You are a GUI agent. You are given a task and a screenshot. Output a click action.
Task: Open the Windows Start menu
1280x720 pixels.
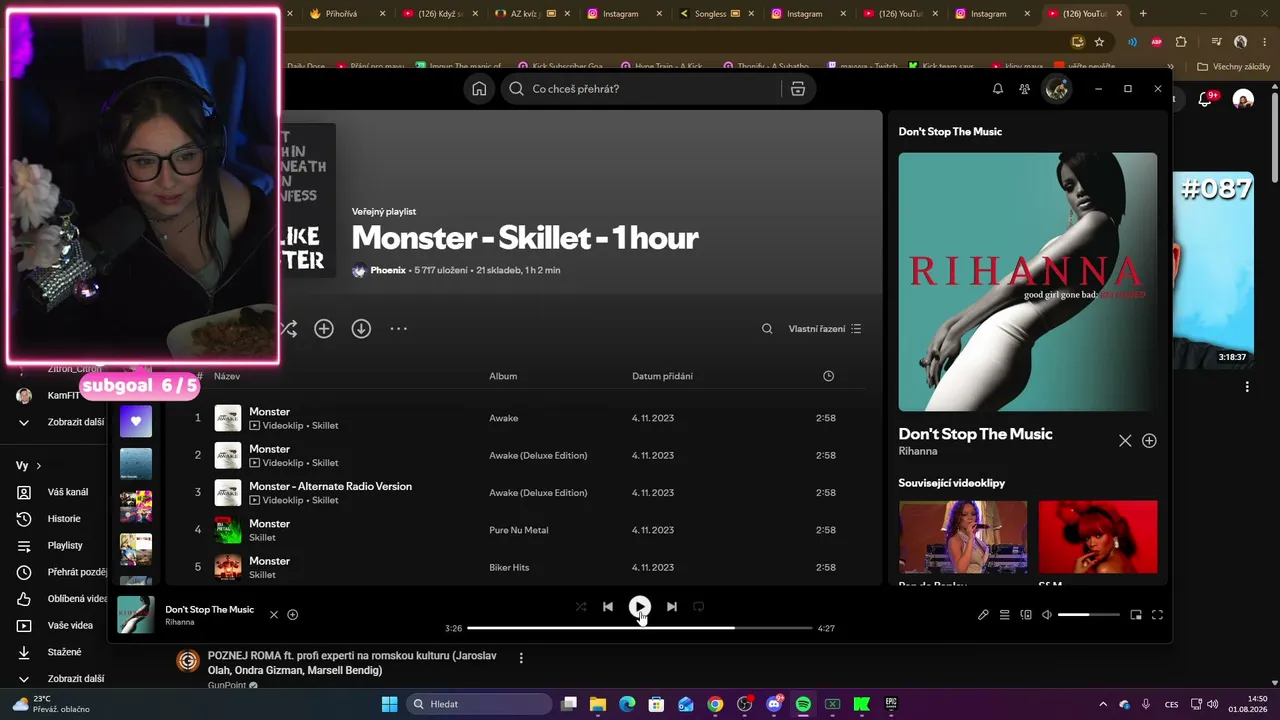(x=389, y=704)
